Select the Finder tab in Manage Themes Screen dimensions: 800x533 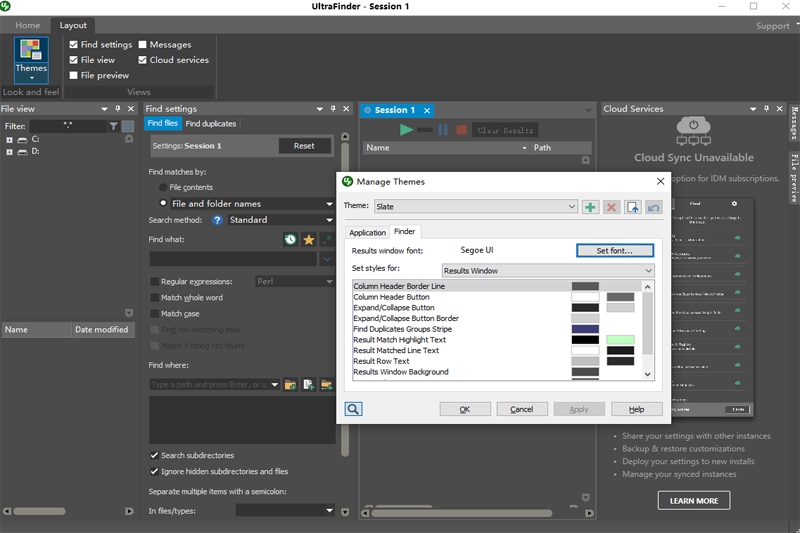tap(405, 232)
